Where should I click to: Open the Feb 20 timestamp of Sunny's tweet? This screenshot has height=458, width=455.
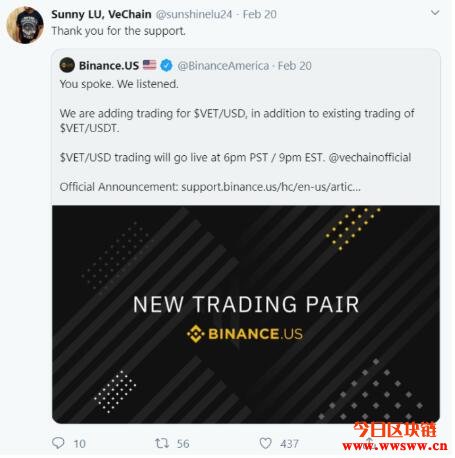pos(260,14)
